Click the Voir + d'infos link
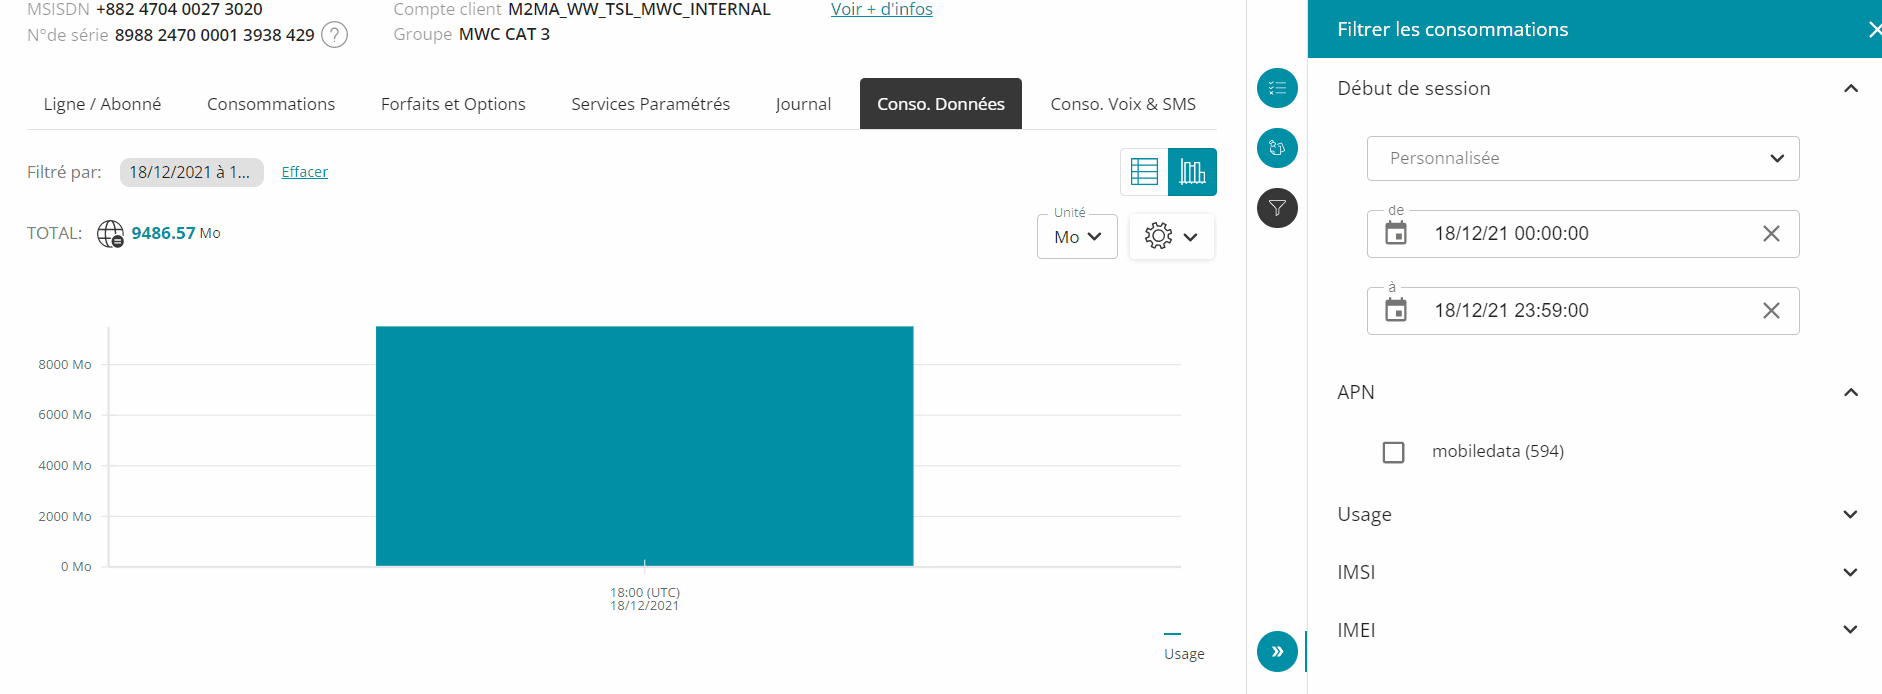The height and width of the screenshot is (694, 1882). [x=881, y=10]
